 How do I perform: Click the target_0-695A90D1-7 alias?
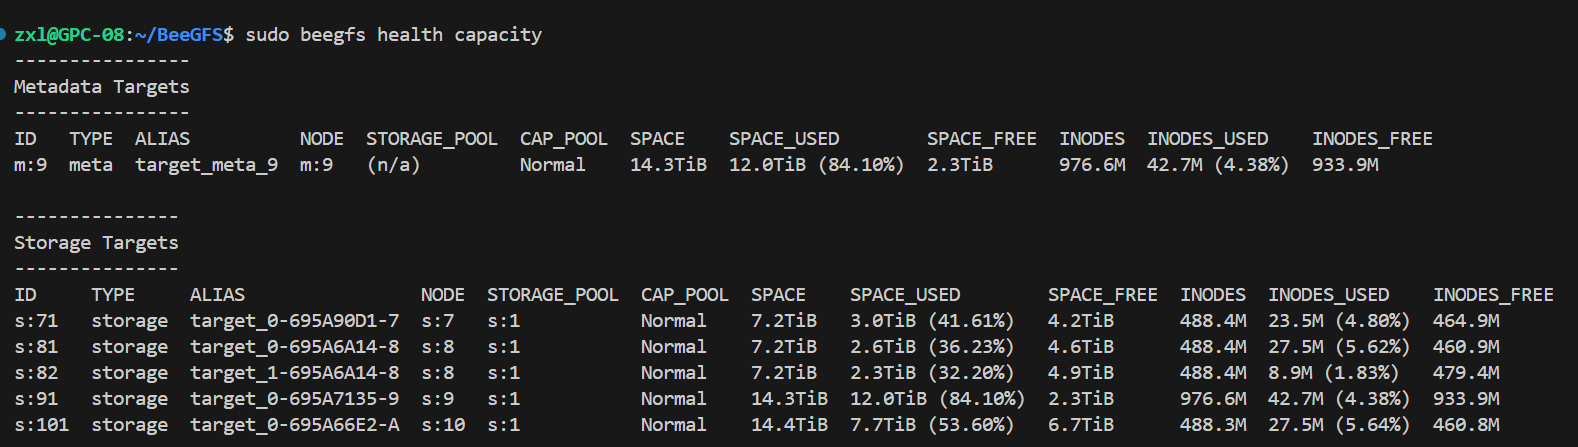294,321
